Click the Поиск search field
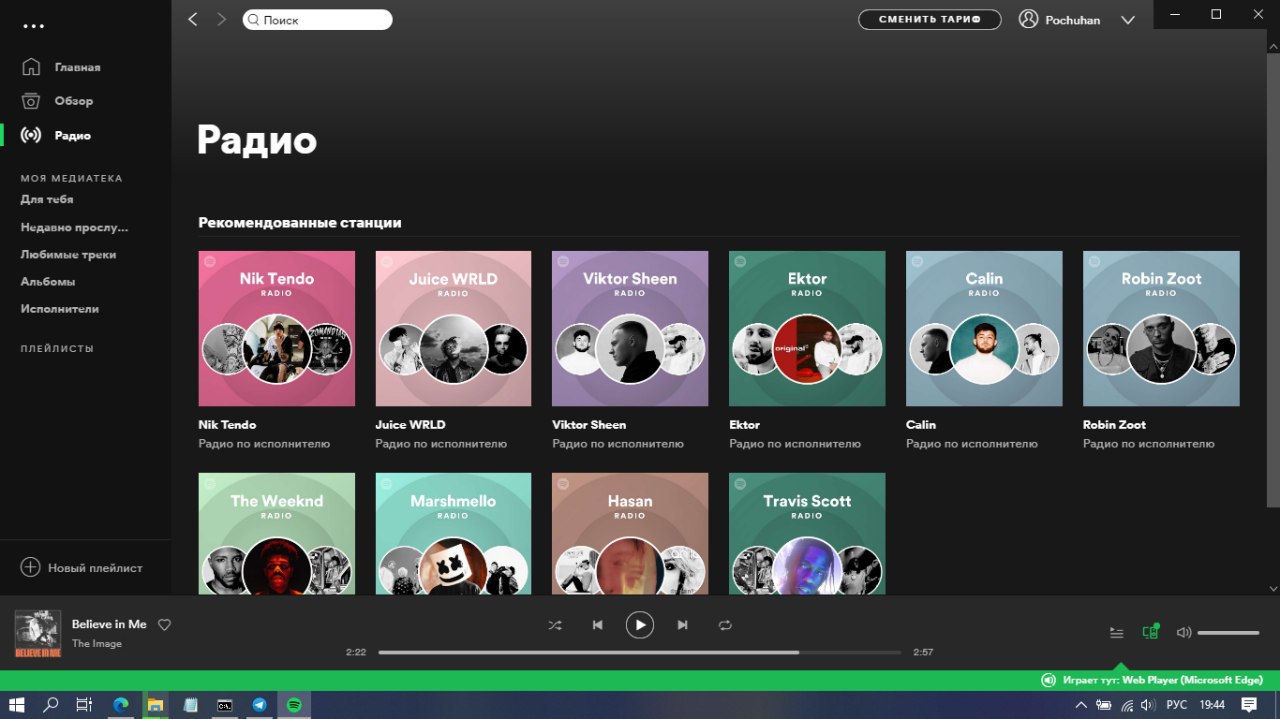 tap(317, 19)
